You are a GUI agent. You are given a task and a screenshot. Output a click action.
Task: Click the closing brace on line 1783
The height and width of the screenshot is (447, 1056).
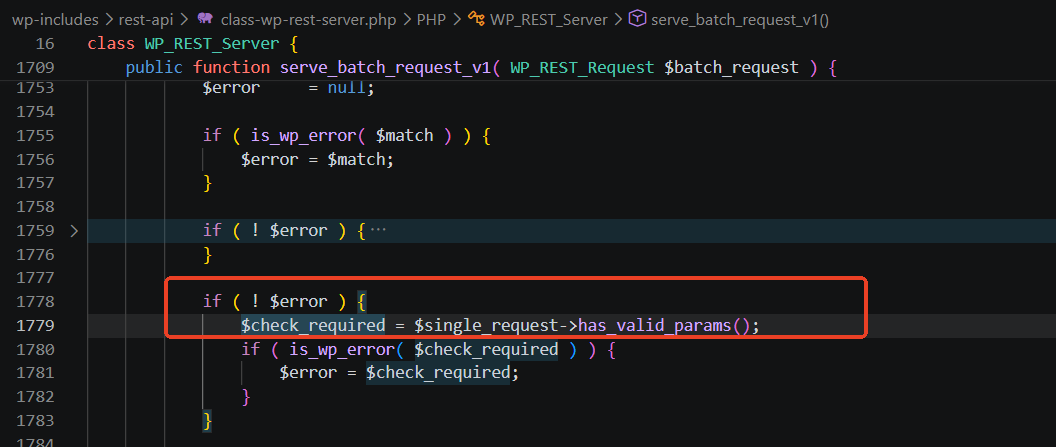207,421
